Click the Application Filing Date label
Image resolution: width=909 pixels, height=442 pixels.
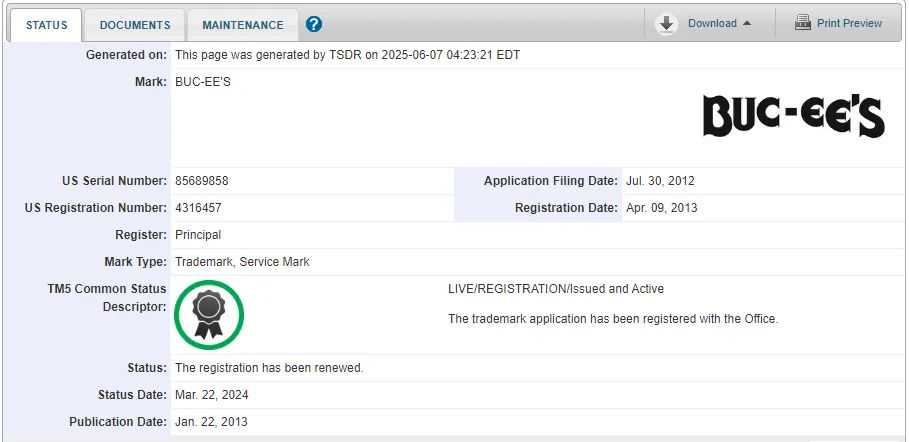551,181
